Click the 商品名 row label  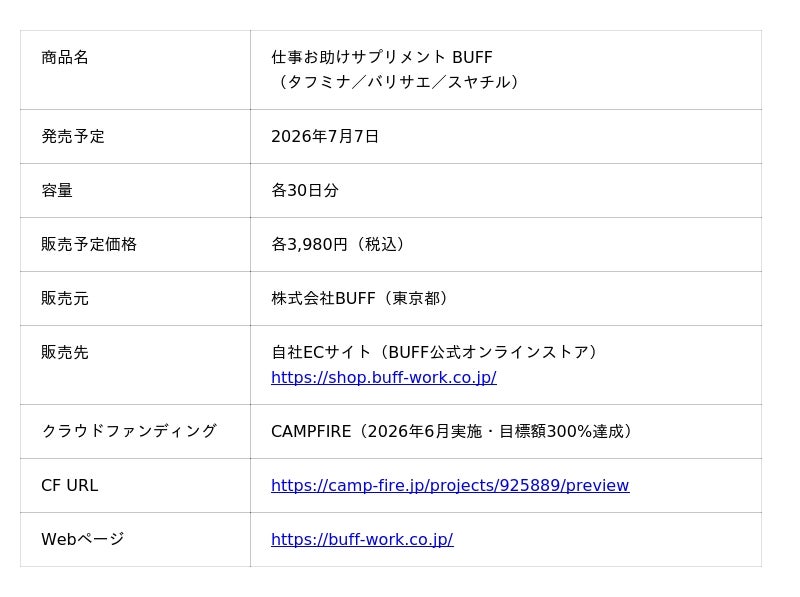pyautogui.click(x=65, y=57)
